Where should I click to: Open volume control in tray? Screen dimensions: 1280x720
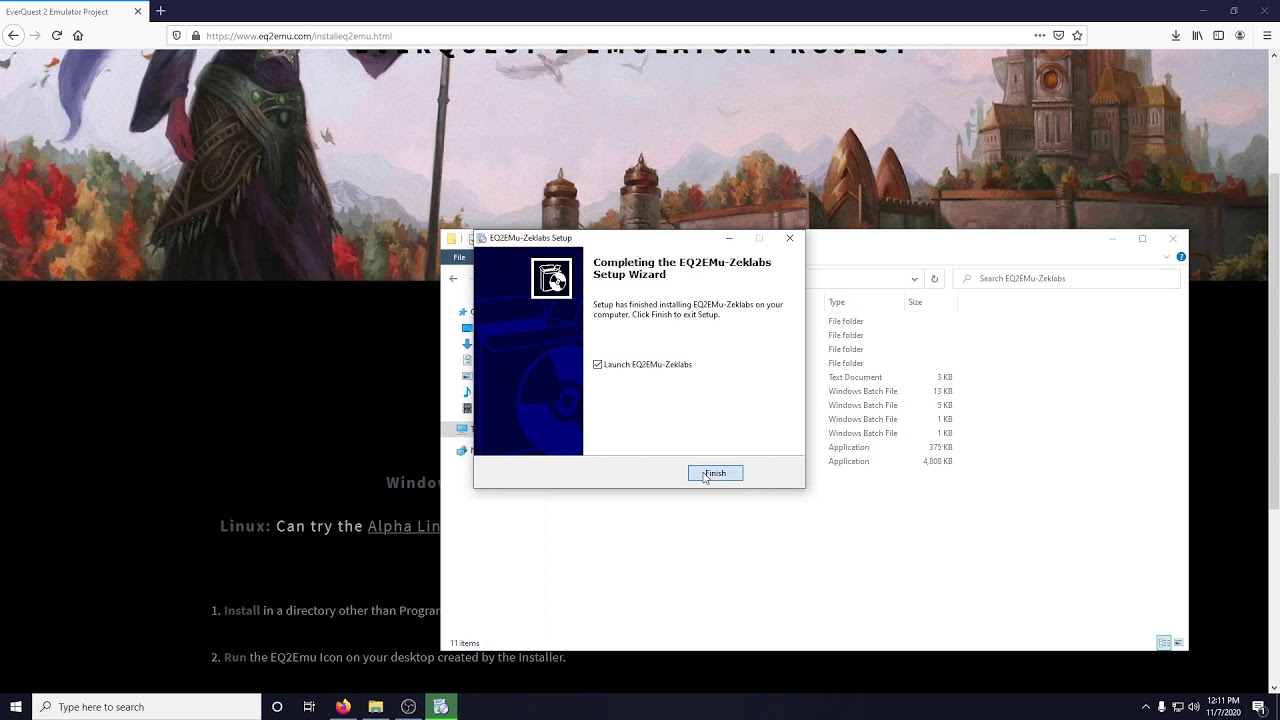coord(1194,707)
